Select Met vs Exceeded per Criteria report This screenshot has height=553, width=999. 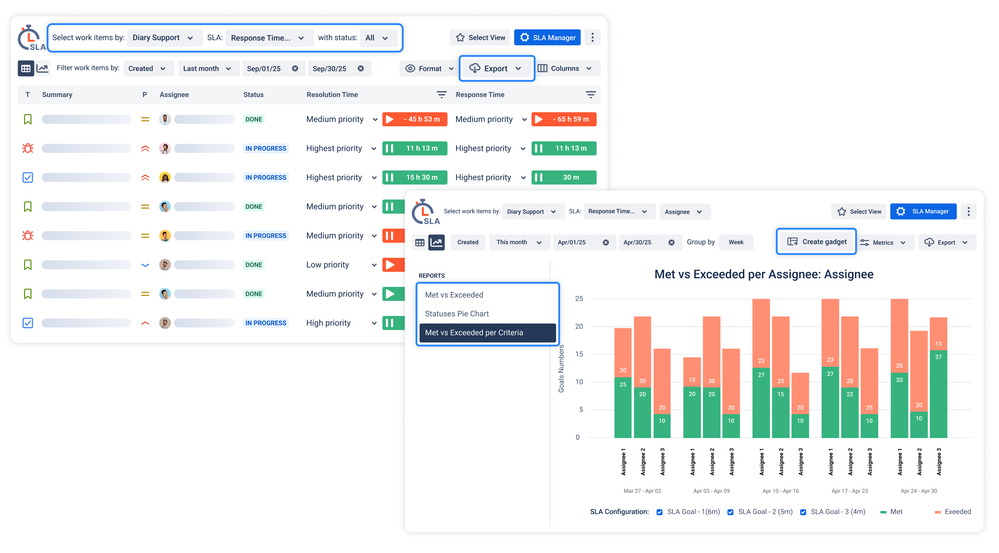point(487,333)
